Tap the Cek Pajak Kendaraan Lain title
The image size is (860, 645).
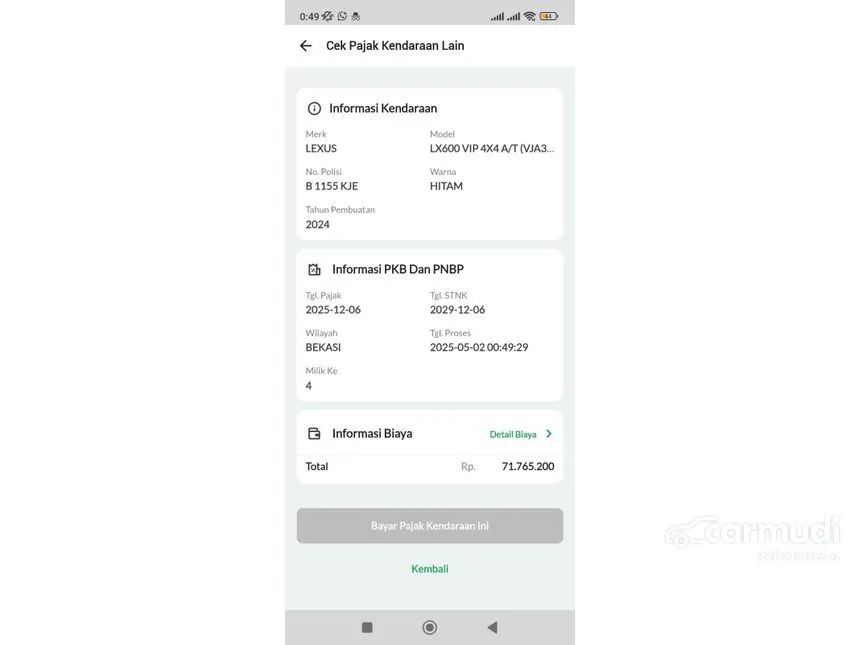395,46
